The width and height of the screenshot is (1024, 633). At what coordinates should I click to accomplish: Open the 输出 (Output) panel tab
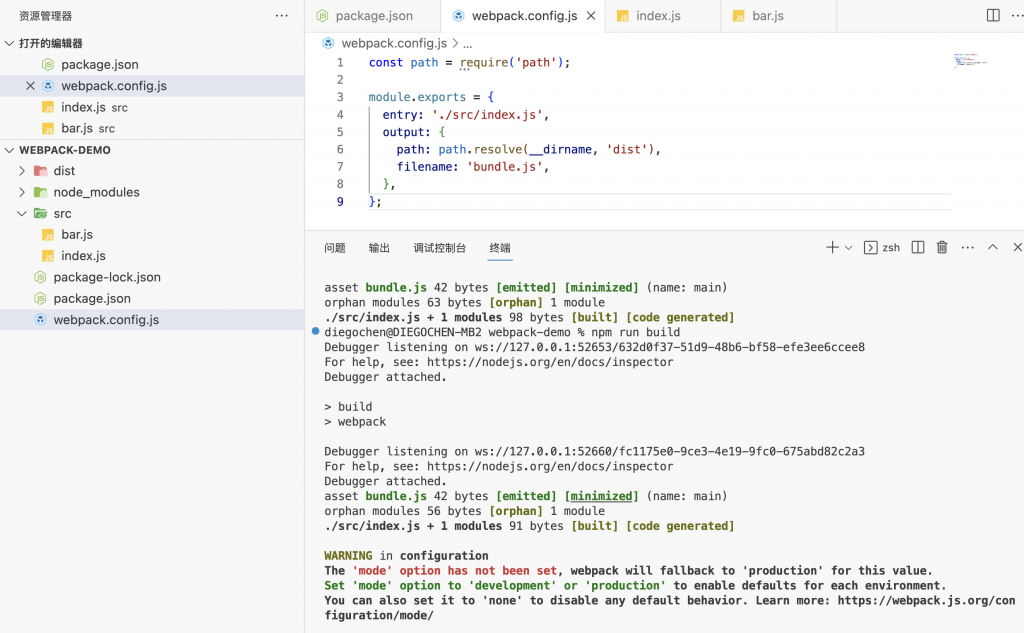pyautogui.click(x=379, y=248)
